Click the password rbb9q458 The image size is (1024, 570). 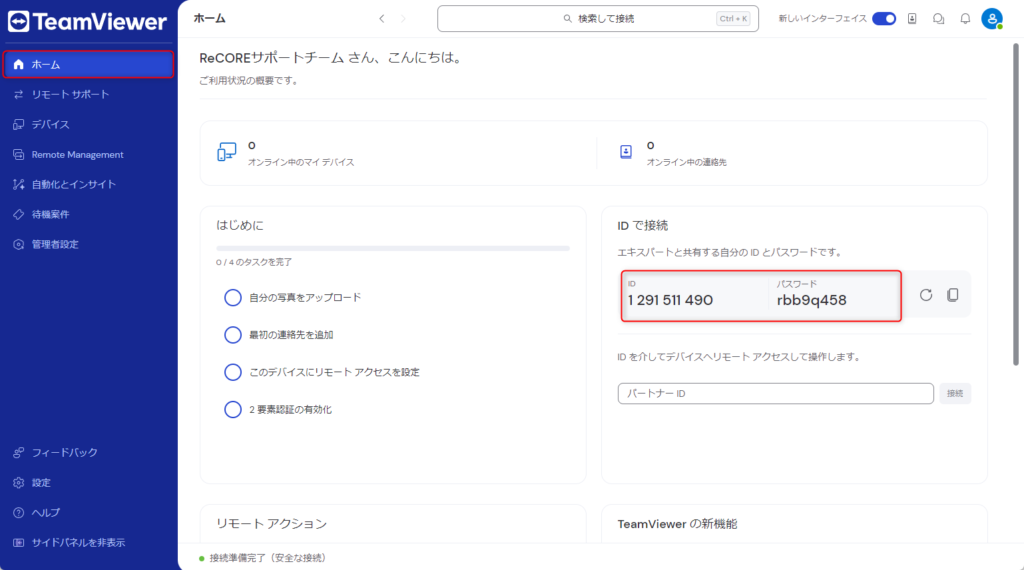click(811, 300)
